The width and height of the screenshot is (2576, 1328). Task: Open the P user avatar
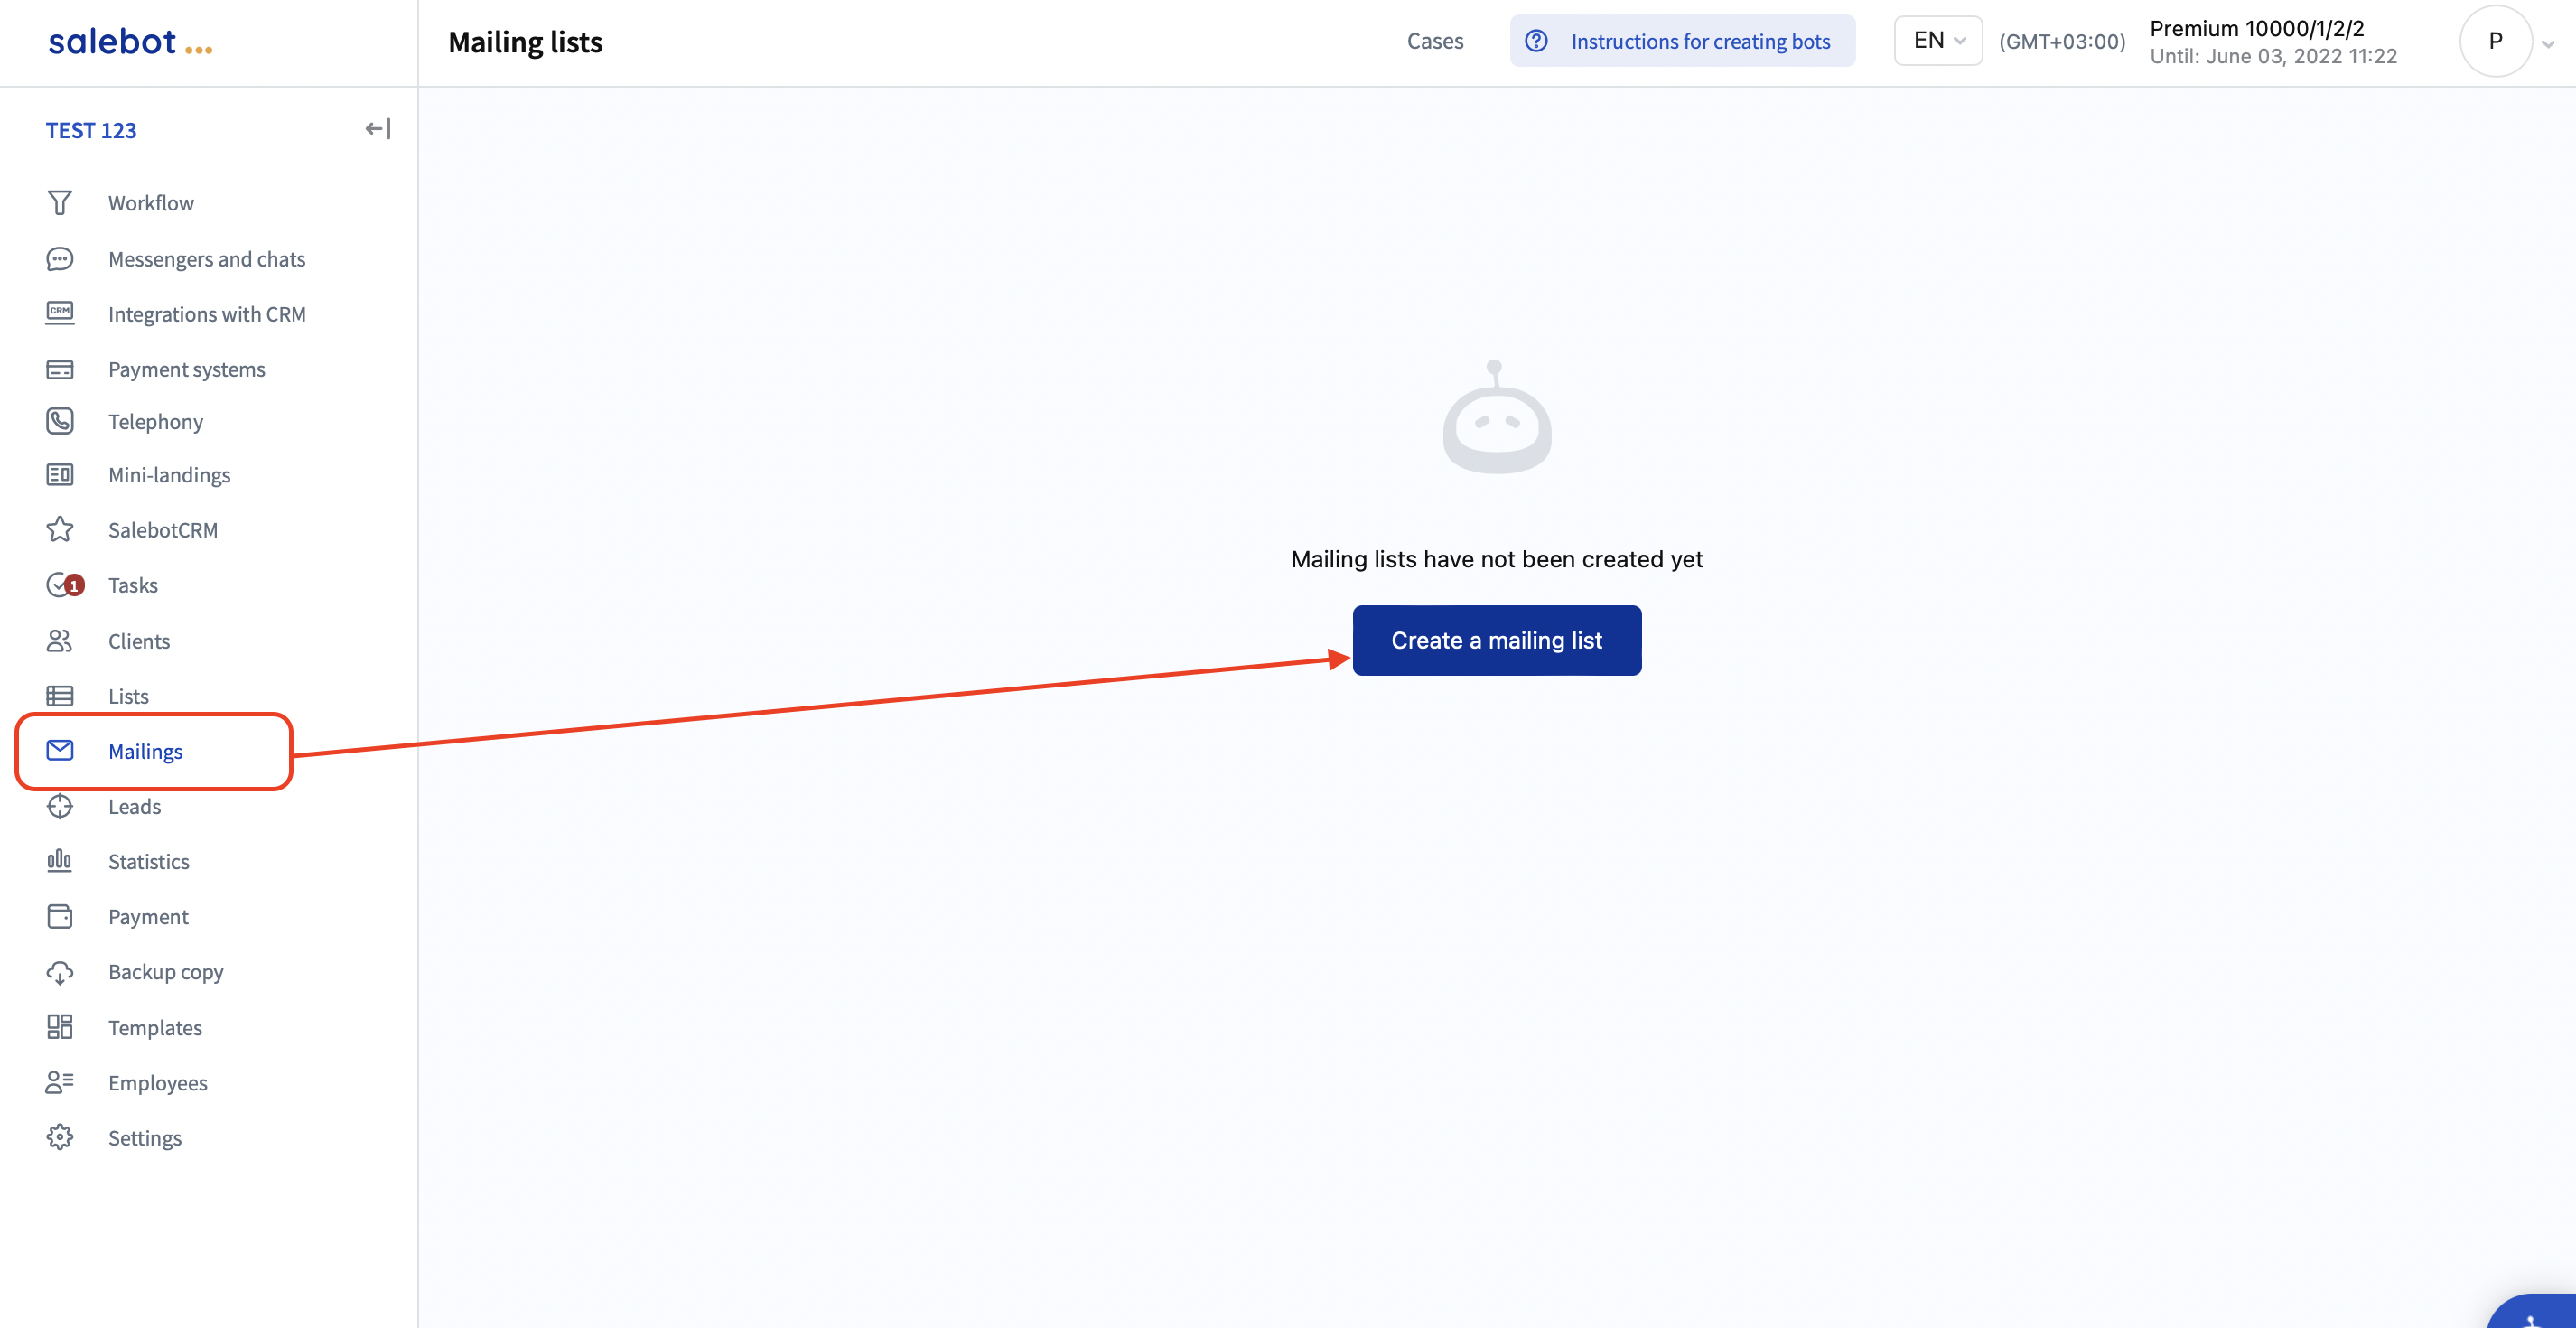[x=2495, y=41]
